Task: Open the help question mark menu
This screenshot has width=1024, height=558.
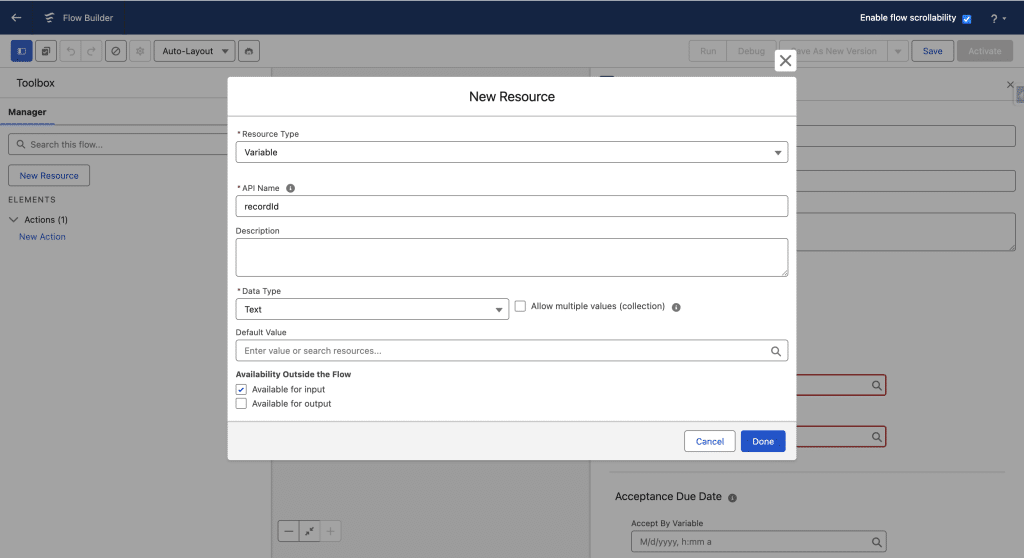Action: [x=994, y=19]
